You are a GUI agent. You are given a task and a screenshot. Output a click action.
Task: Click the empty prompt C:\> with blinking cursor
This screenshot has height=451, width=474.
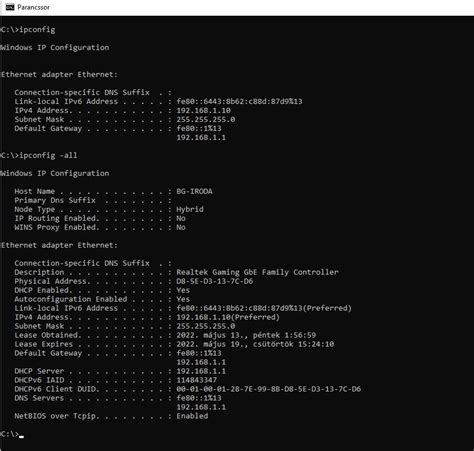12,434
